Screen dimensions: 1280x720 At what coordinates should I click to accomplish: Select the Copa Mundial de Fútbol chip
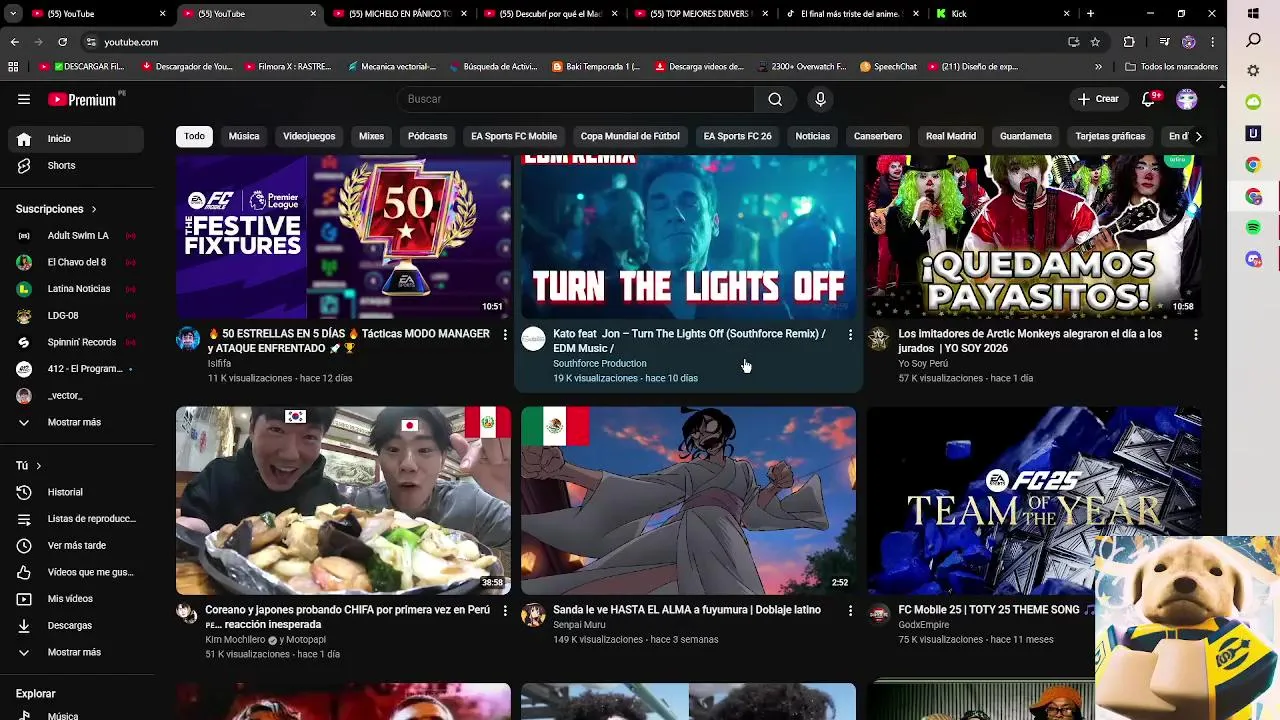pyautogui.click(x=630, y=136)
